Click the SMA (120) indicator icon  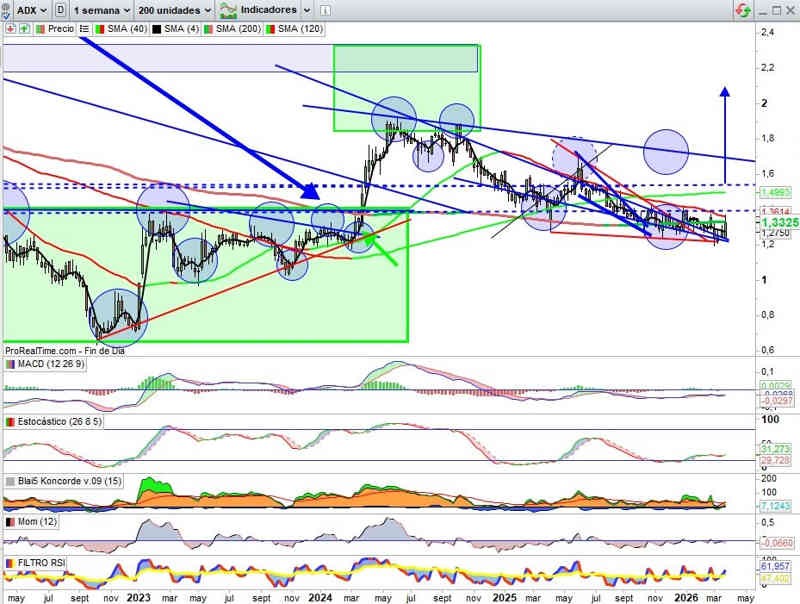(x=270, y=29)
